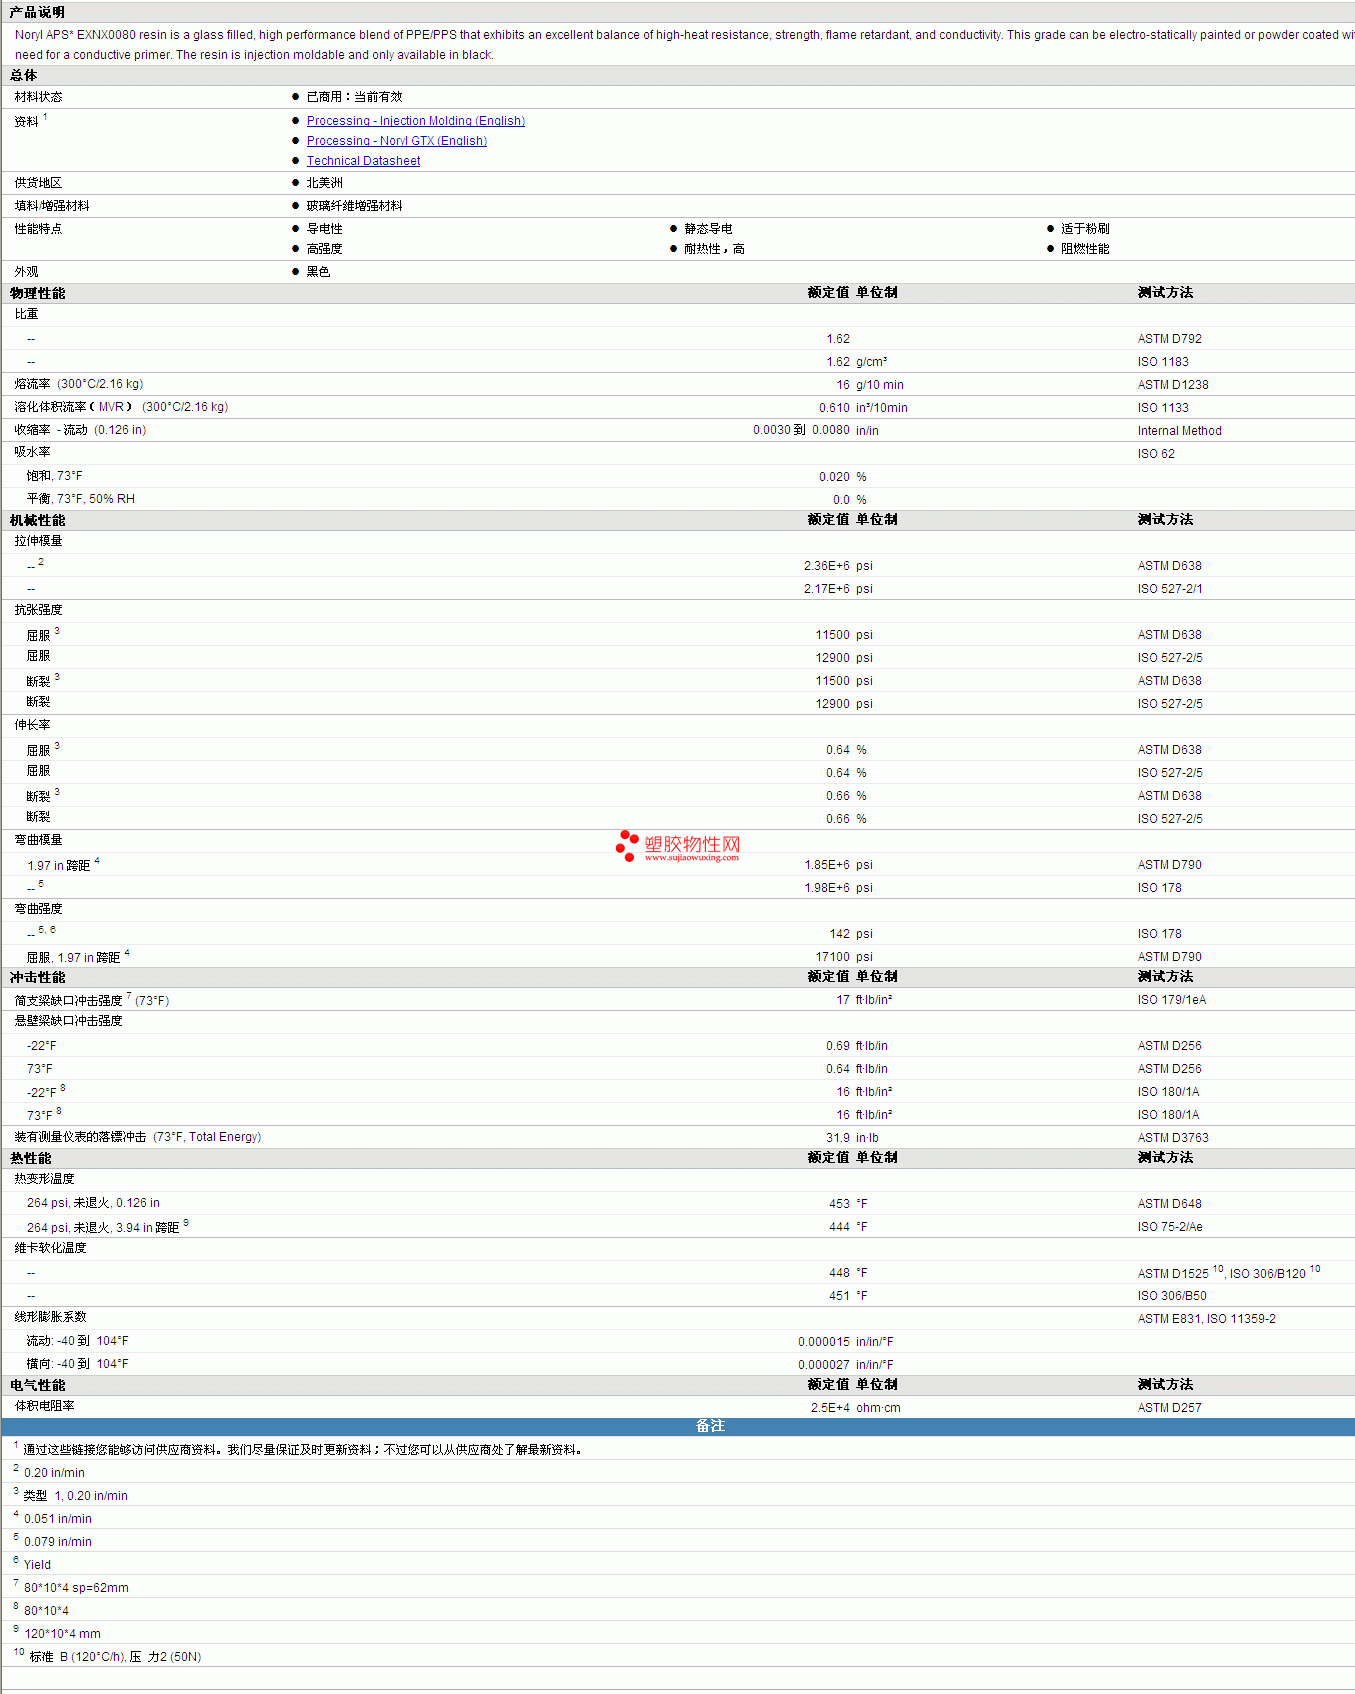The image size is (1355, 1694).
Task: Click the 0.0030 到 0.0080 shrinkage value
Action: click(x=801, y=431)
